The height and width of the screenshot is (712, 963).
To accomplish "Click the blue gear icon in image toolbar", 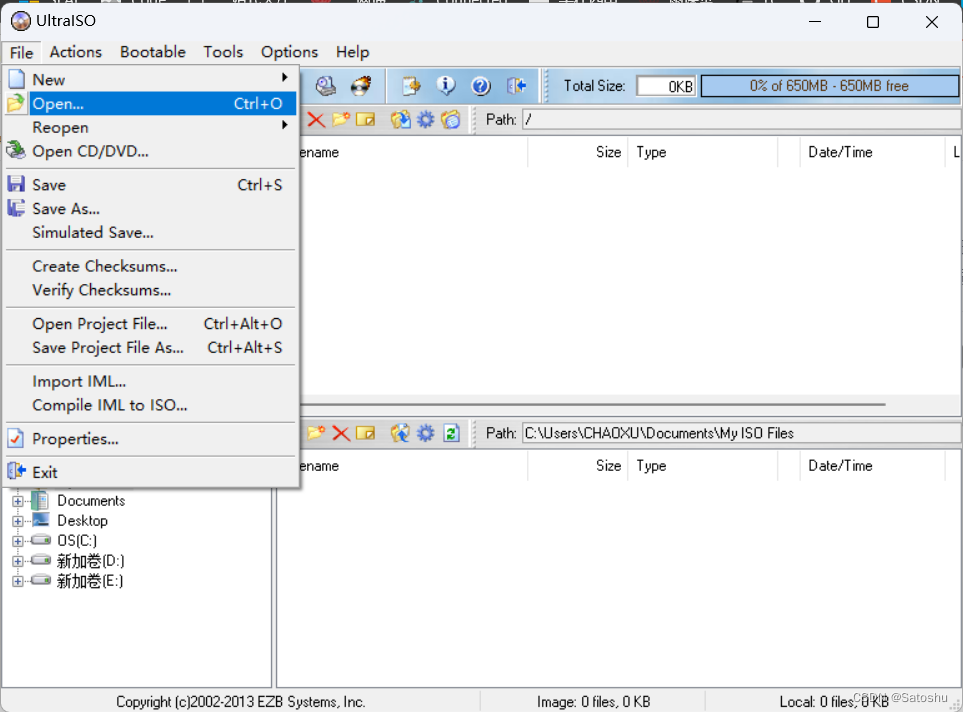I will 426,120.
